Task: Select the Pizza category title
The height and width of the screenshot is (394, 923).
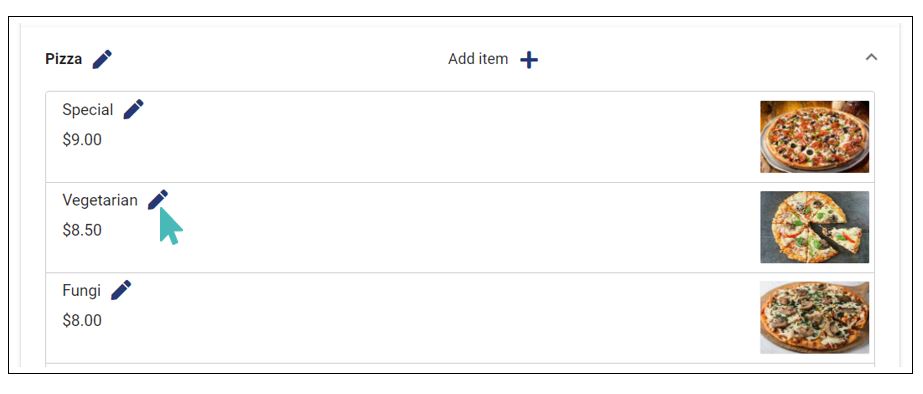Action: (x=64, y=59)
